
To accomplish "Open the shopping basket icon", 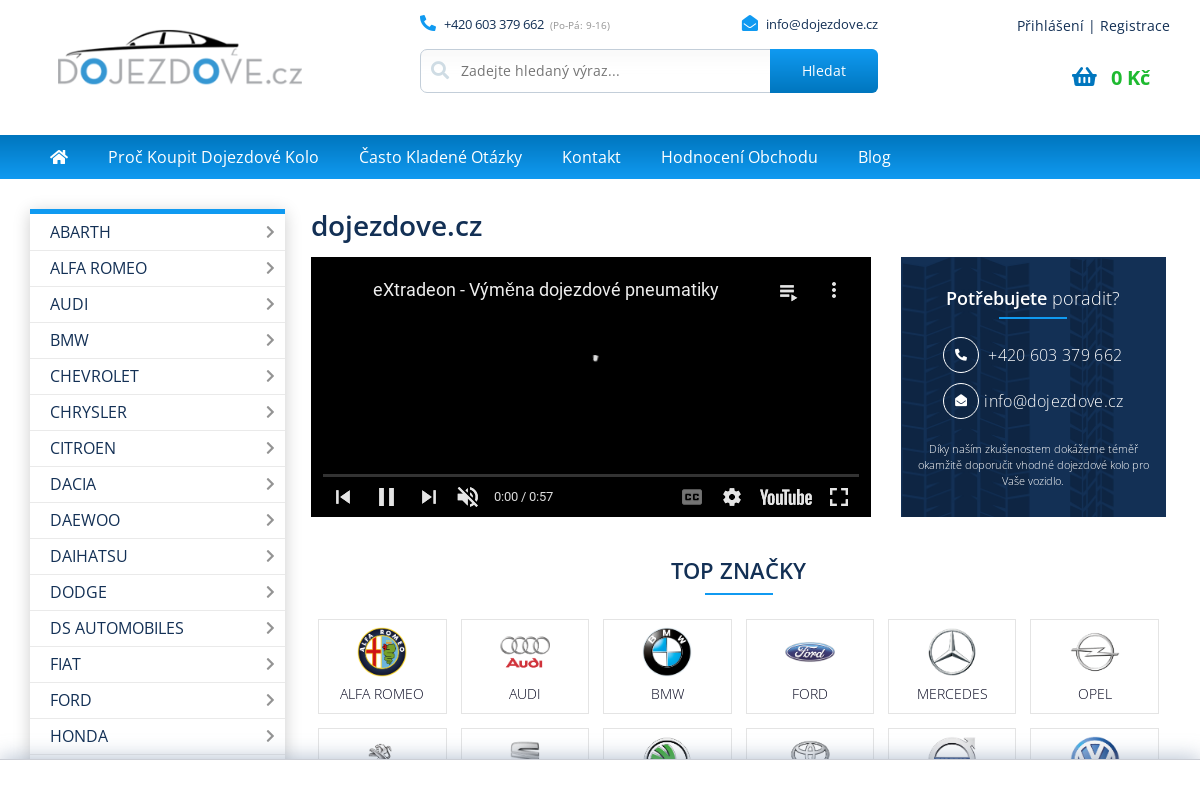I will [1084, 77].
